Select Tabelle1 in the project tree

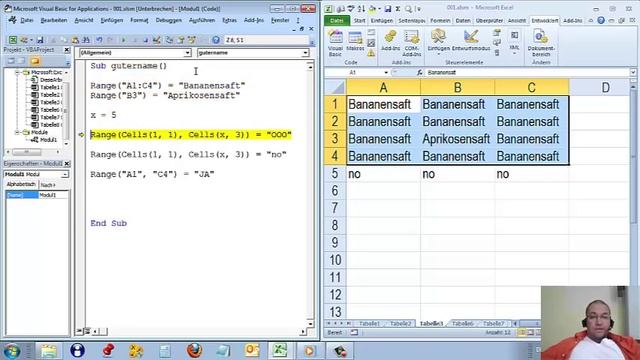(50, 87)
